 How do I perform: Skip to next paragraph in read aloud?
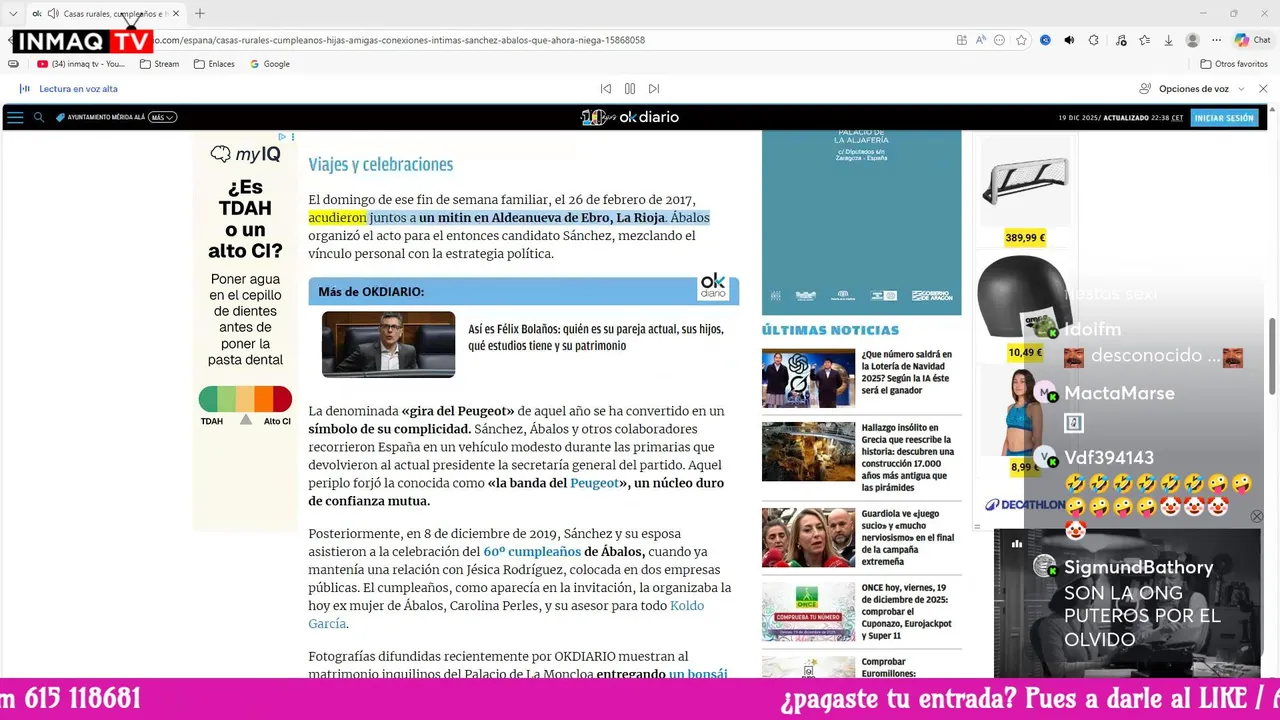click(654, 89)
